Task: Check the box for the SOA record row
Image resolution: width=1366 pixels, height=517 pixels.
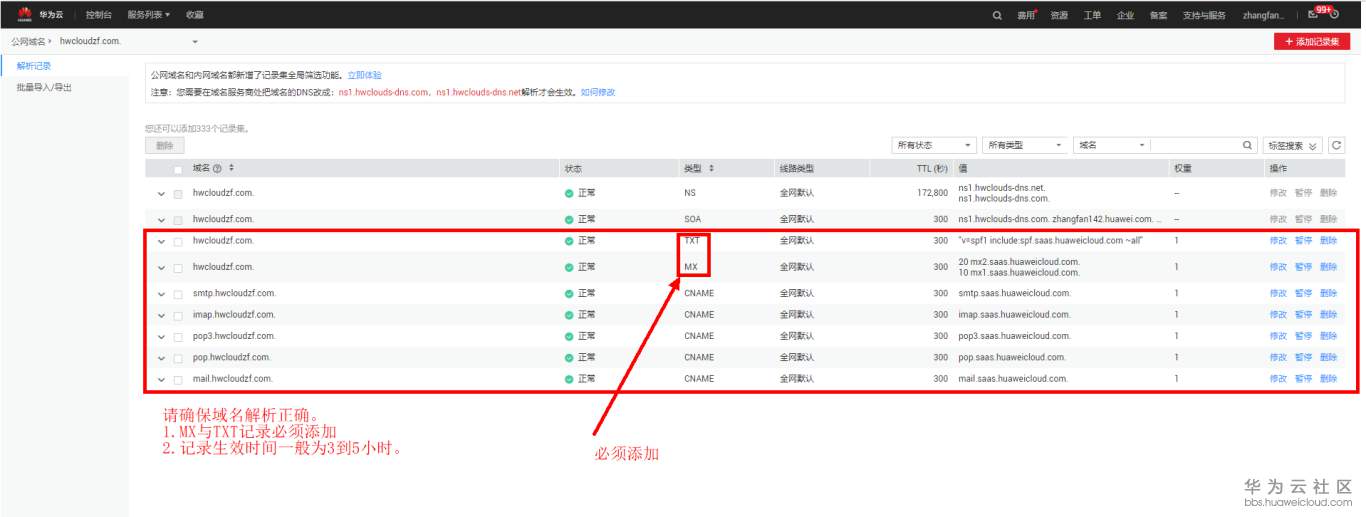Action: coord(178,219)
